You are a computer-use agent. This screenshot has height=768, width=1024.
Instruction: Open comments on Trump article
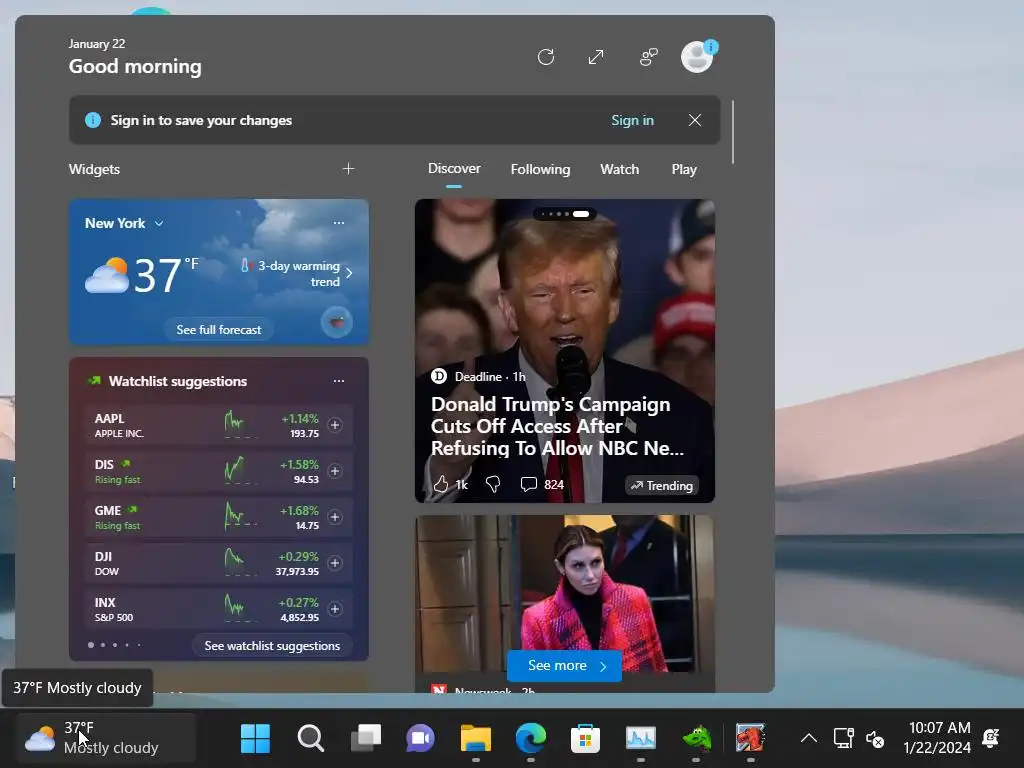point(542,485)
